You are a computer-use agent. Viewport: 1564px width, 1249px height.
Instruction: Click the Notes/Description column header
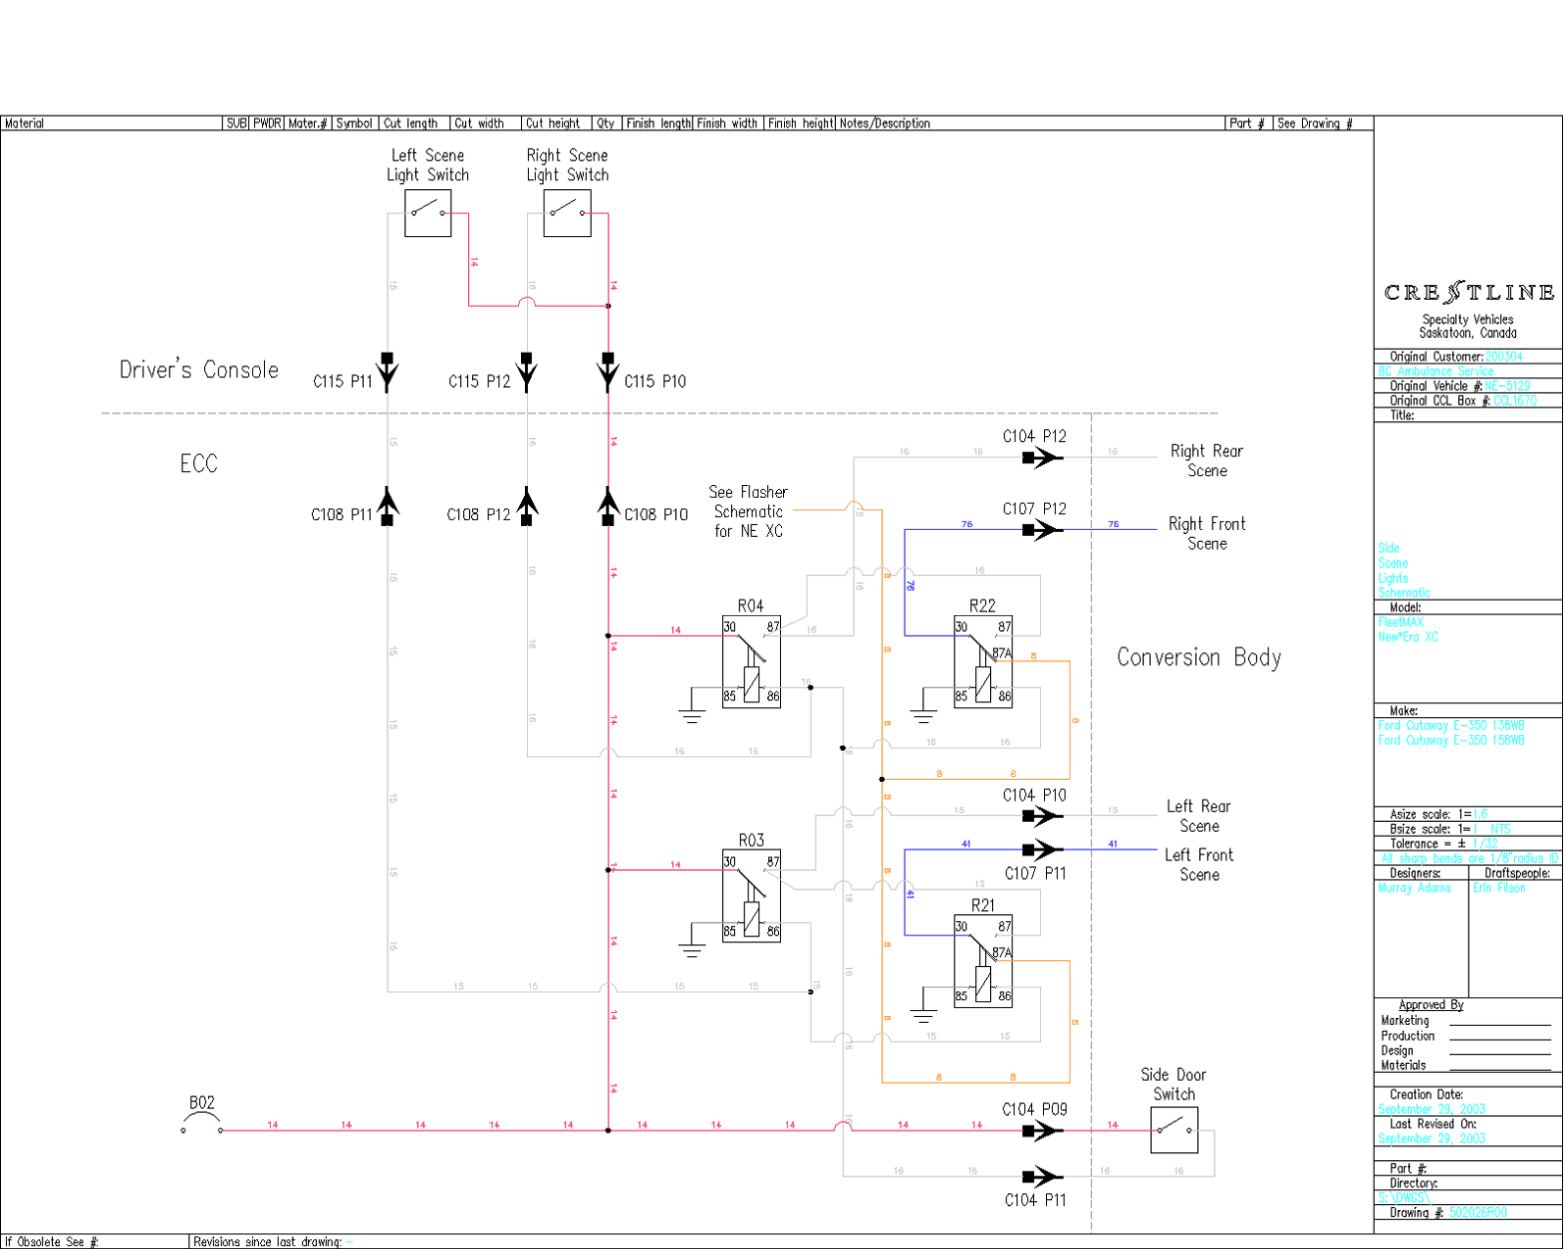[x=884, y=124]
